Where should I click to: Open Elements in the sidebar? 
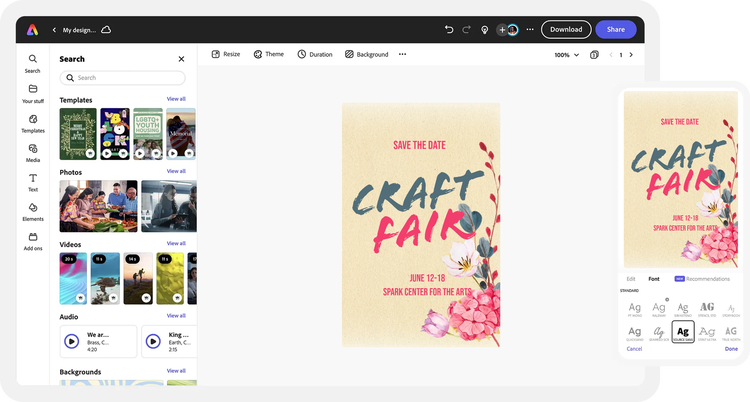[33, 212]
